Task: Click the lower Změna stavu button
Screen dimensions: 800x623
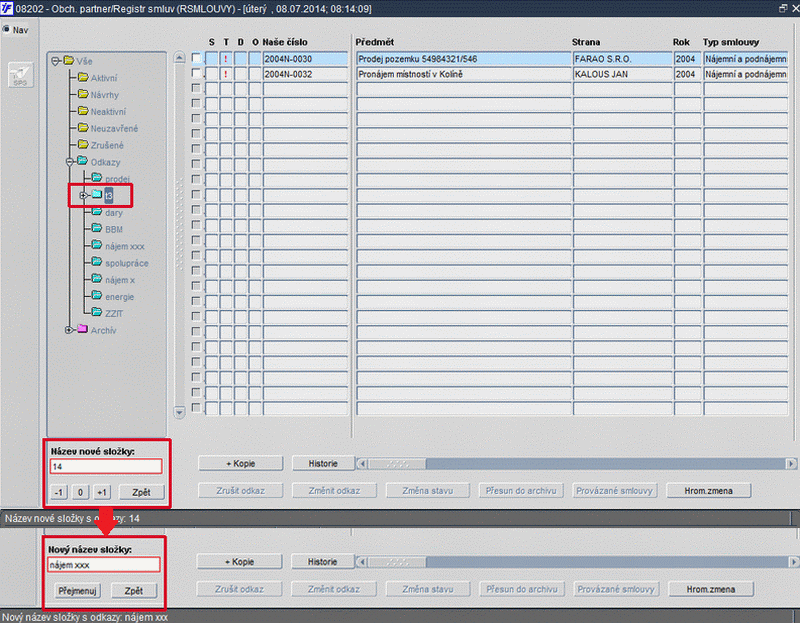Action: (x=427, y=589)
